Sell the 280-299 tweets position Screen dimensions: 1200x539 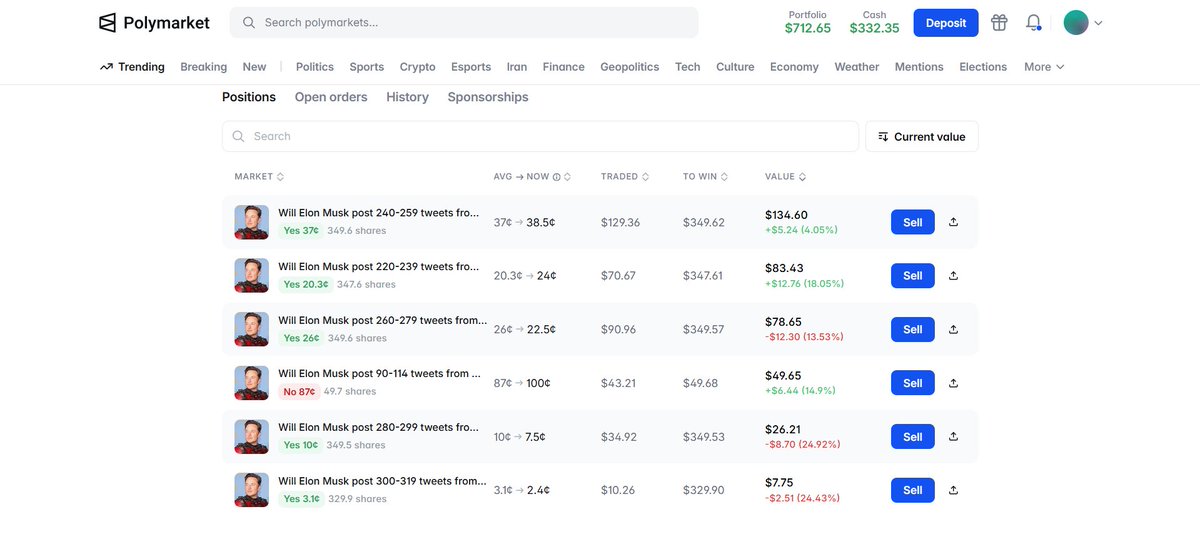[913, 436]
